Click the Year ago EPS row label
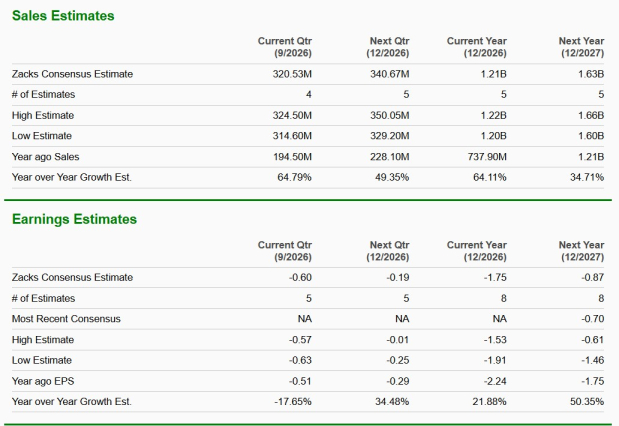 coord(43,381)
